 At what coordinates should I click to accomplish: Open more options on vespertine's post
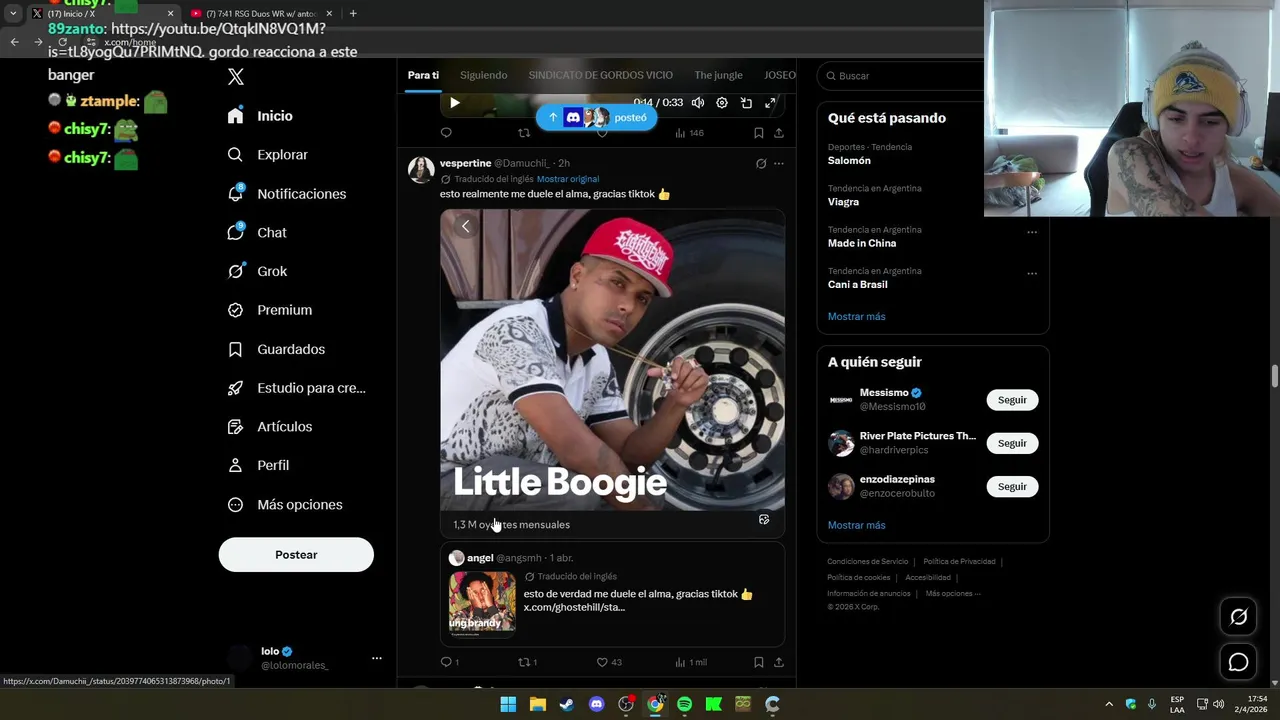779,164
